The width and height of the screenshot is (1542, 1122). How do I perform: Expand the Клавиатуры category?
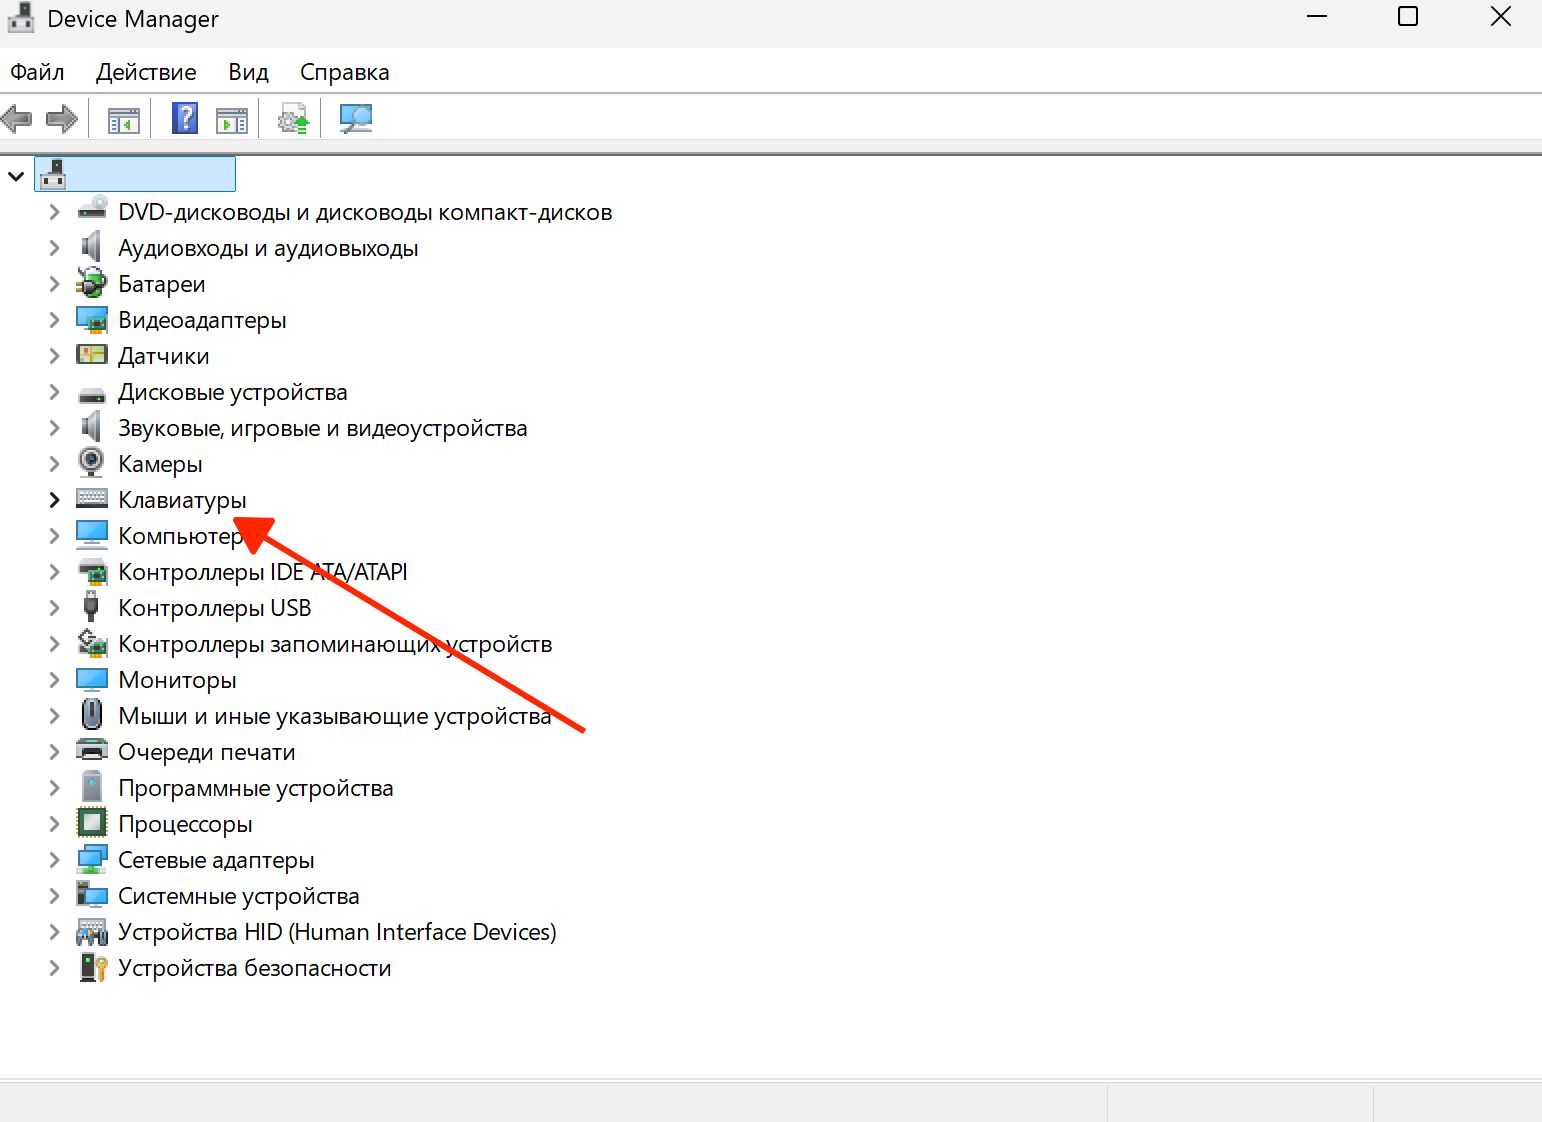[55, 500]
